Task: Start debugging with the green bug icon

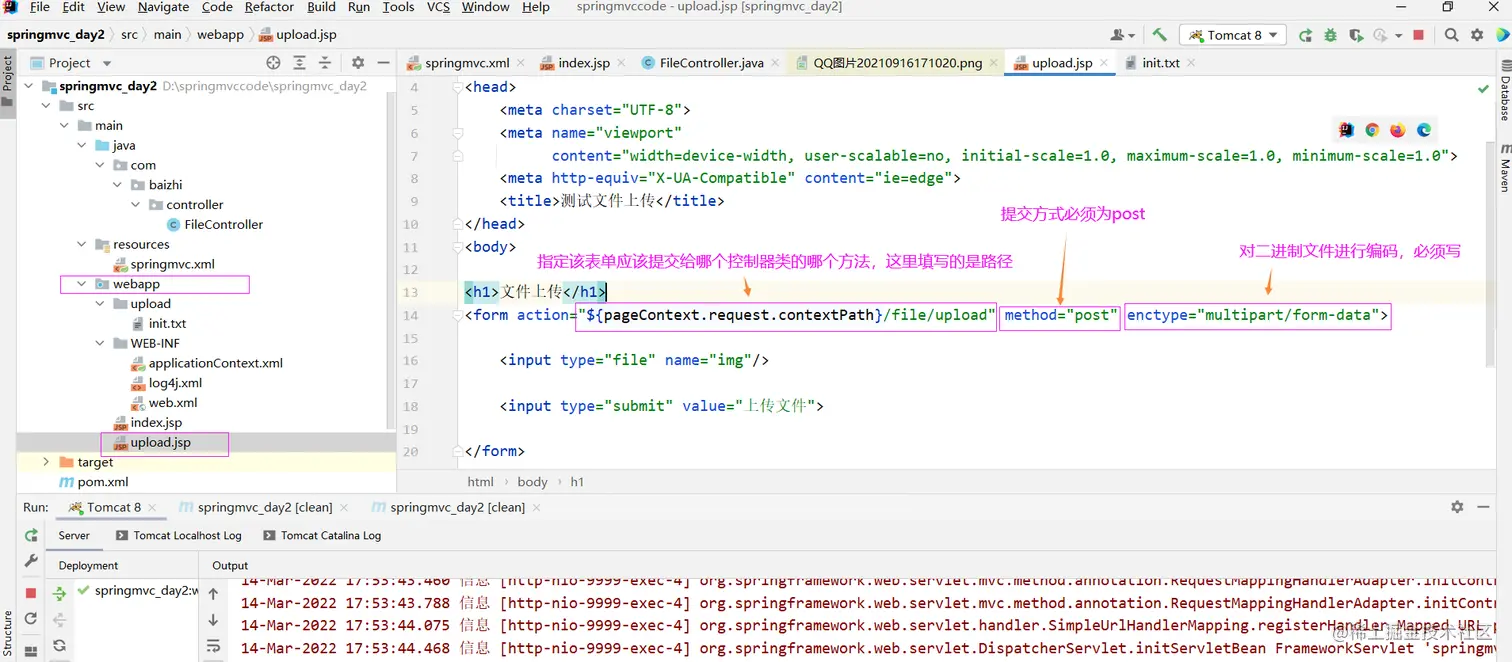Action: coord(1330,35)
